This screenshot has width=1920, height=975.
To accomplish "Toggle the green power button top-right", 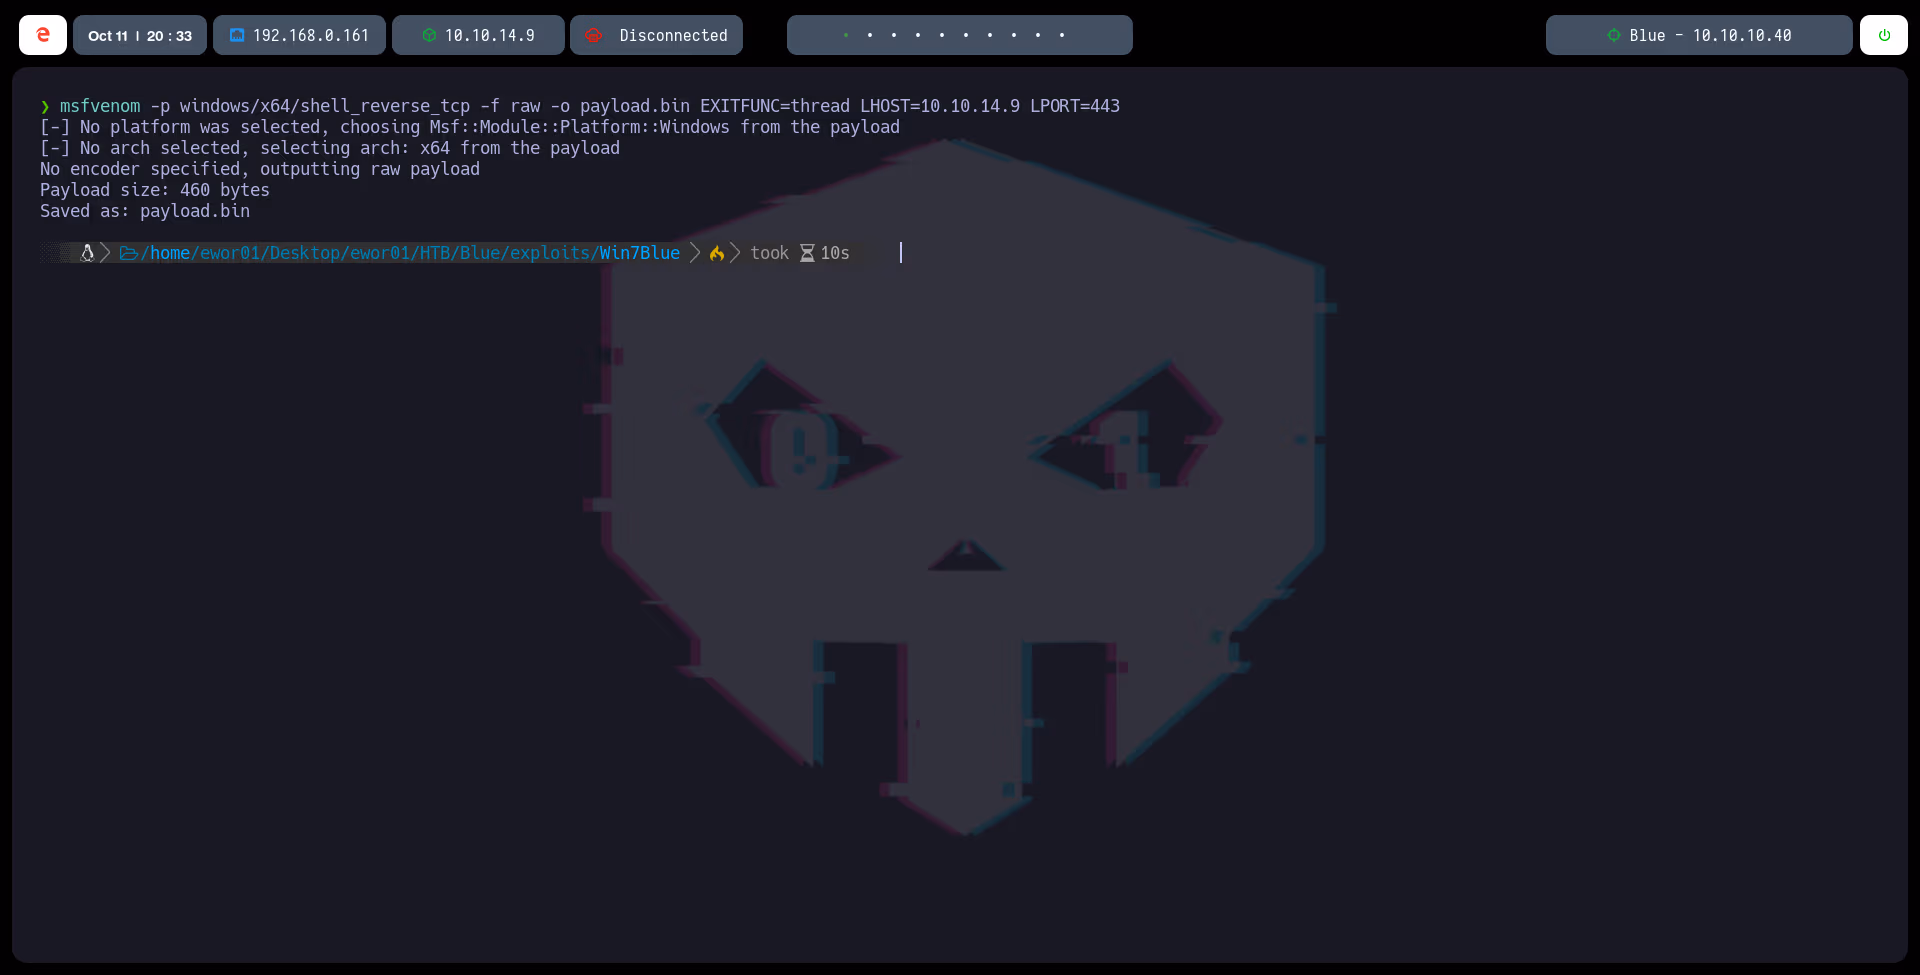I will pos(1885,35).
